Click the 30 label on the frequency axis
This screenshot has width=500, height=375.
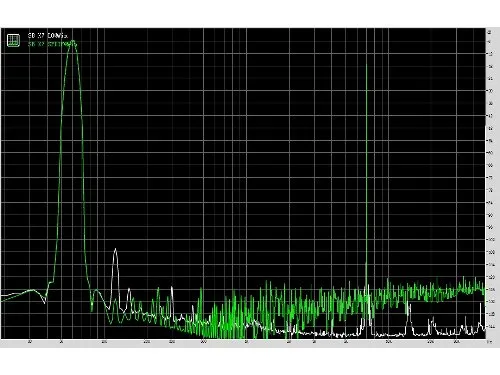tap(30, 342)
